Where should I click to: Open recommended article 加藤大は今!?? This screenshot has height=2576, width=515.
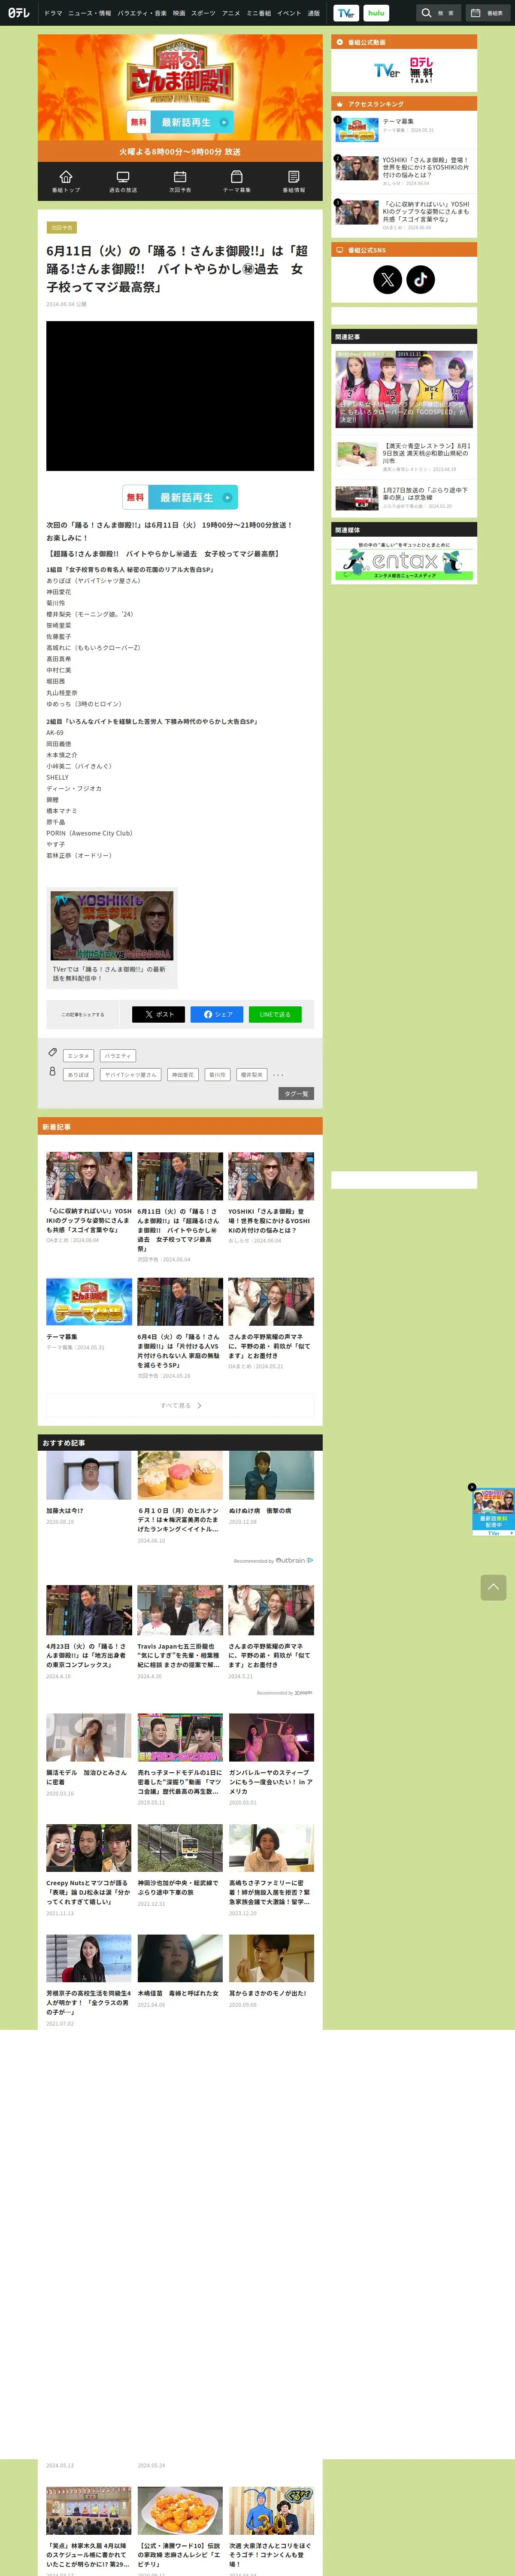[x=89, y=1488]
